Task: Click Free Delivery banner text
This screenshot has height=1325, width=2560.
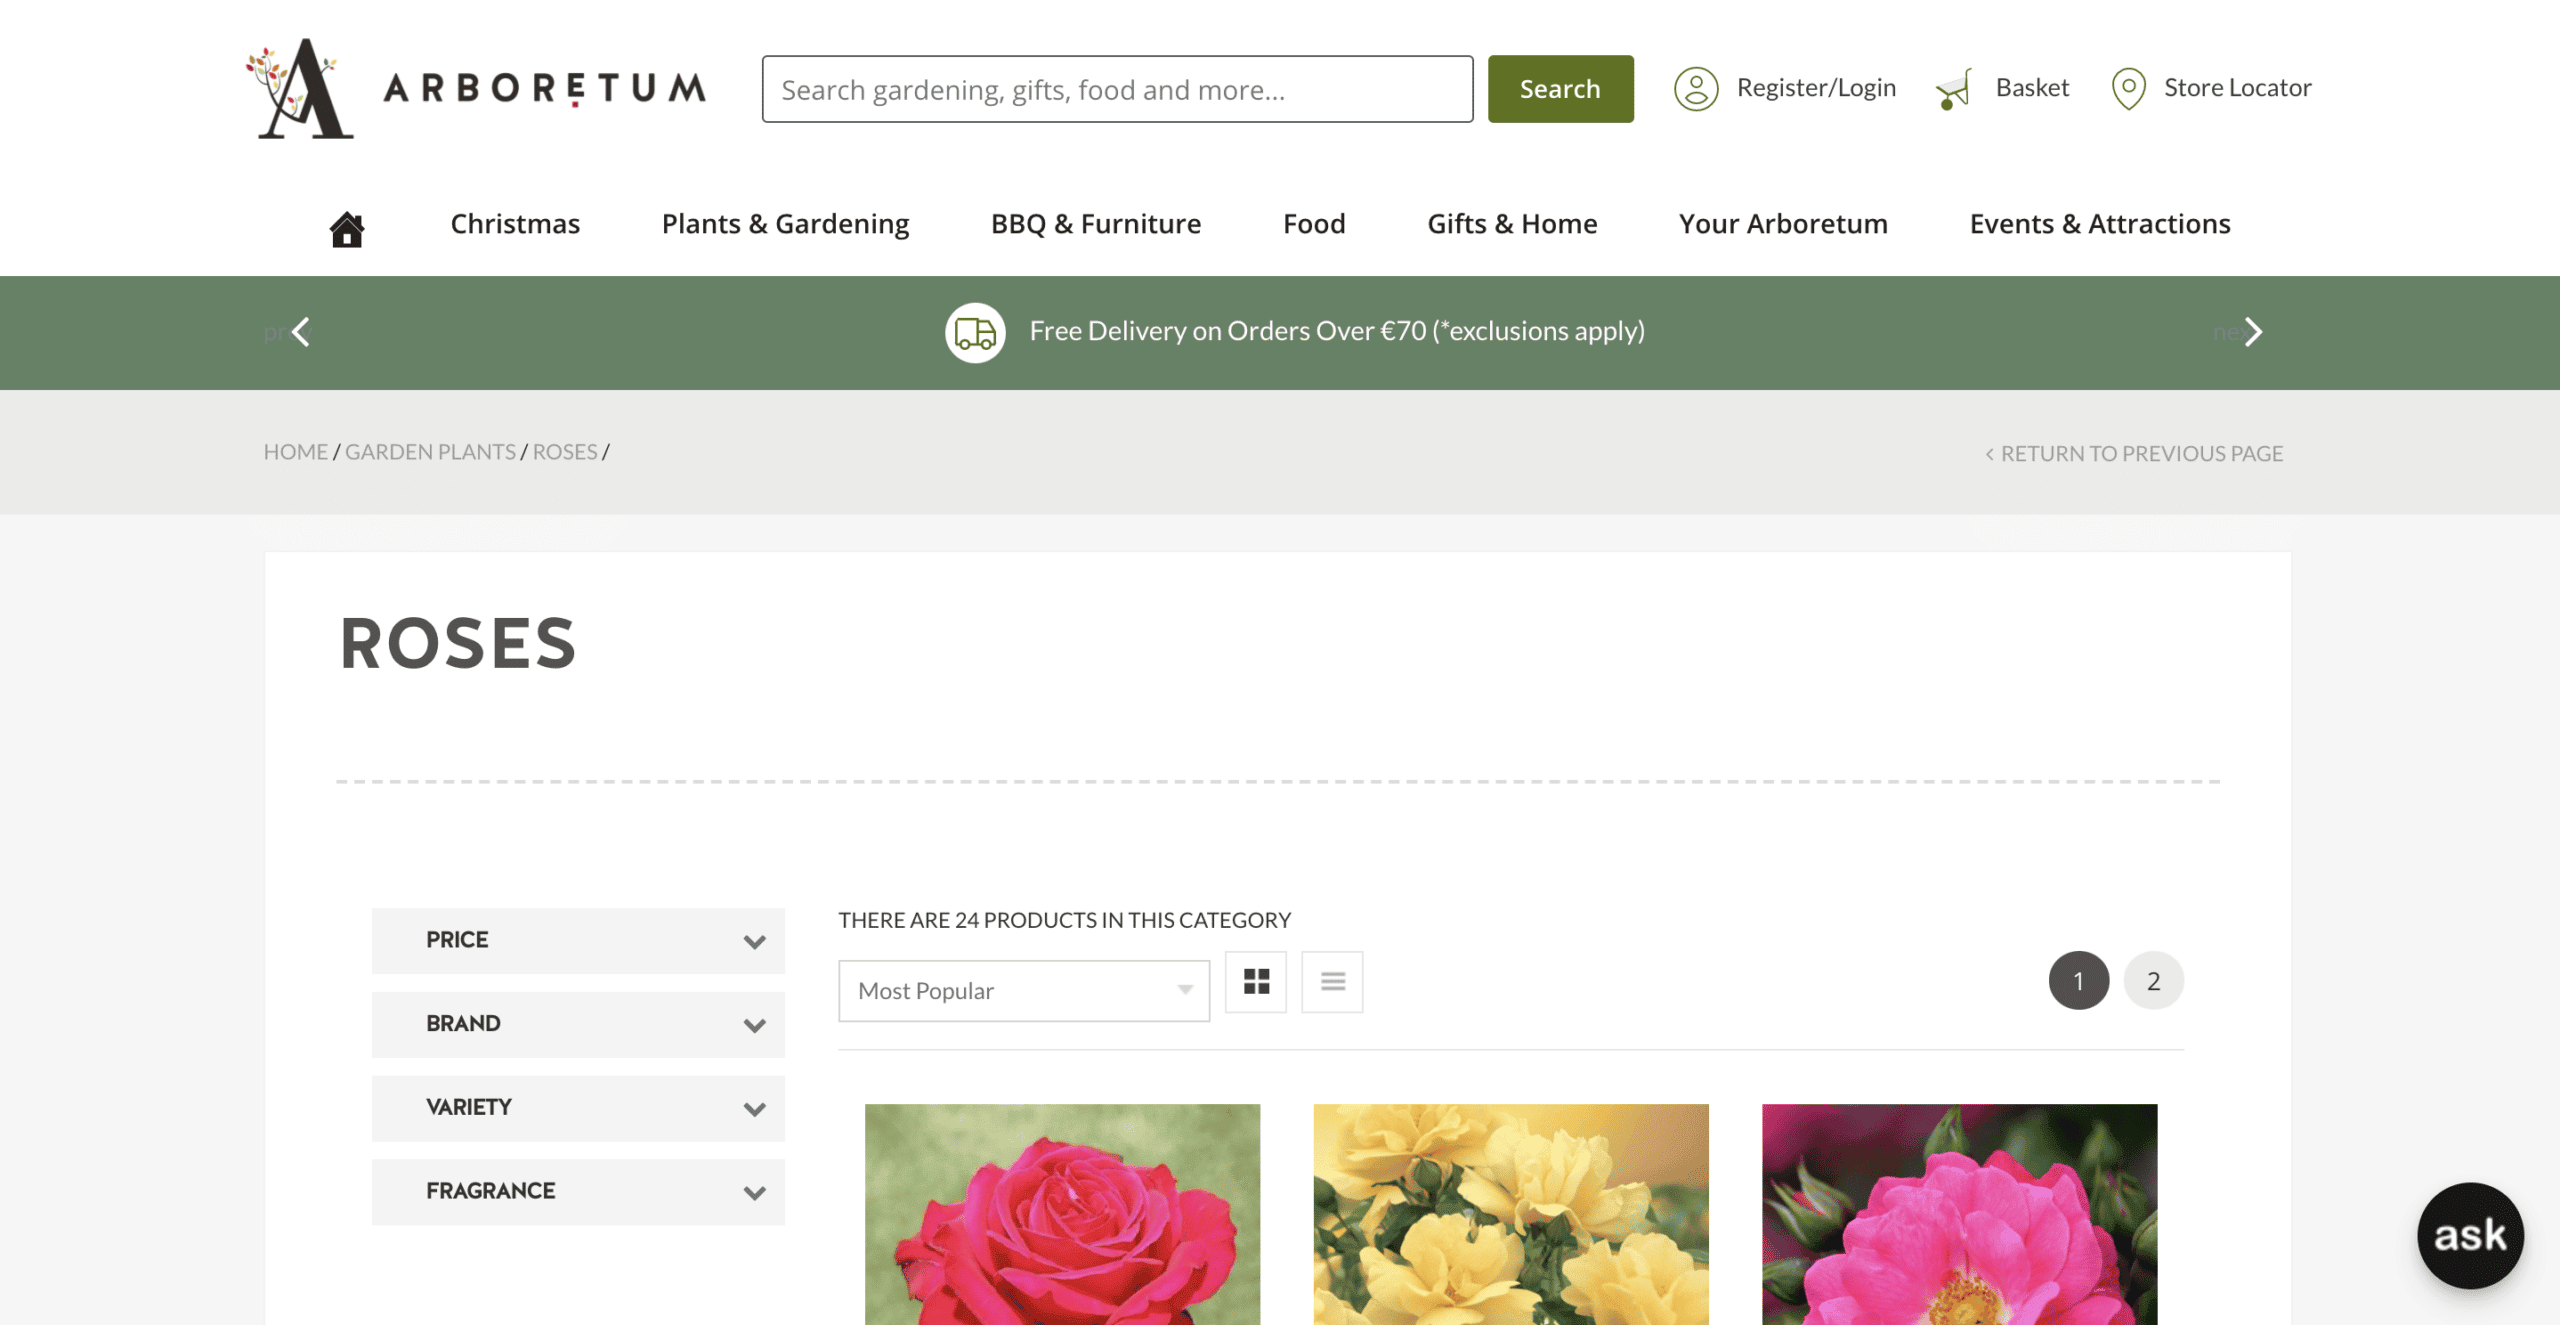Action: click(x=1337, y=331)
